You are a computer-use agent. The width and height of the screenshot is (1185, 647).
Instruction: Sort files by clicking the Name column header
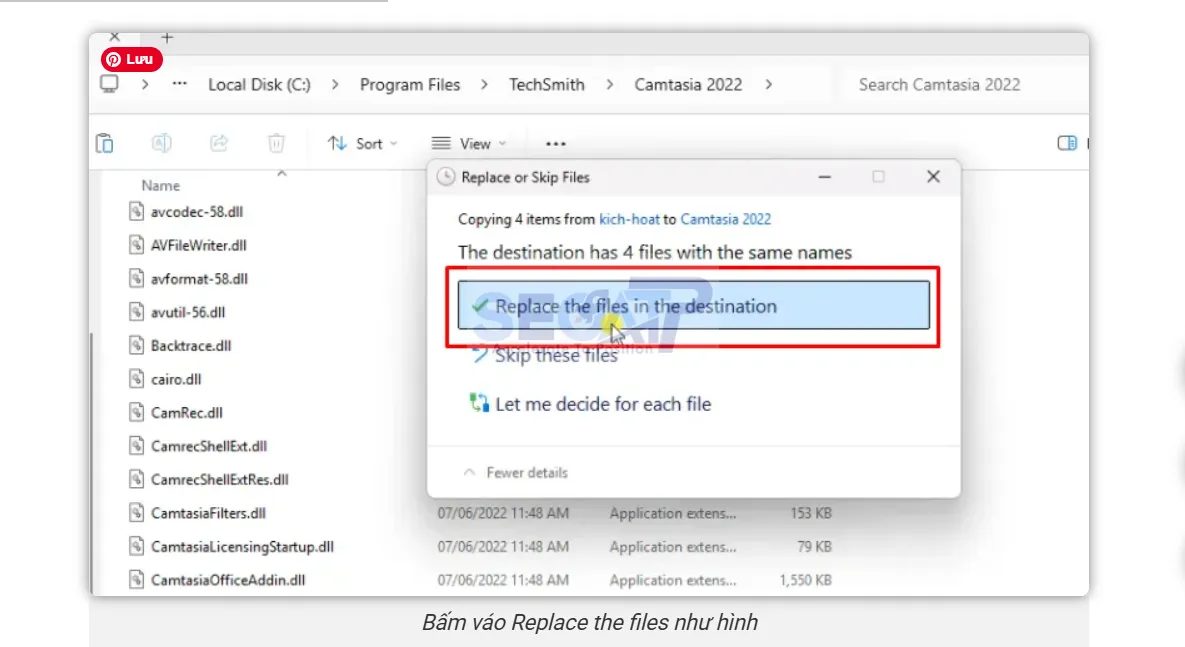[161, 185]
